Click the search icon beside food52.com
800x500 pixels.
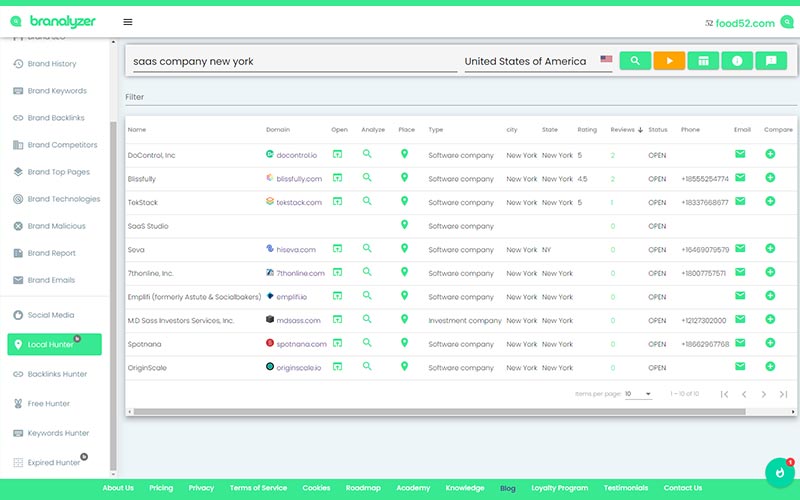coord(788,22)
